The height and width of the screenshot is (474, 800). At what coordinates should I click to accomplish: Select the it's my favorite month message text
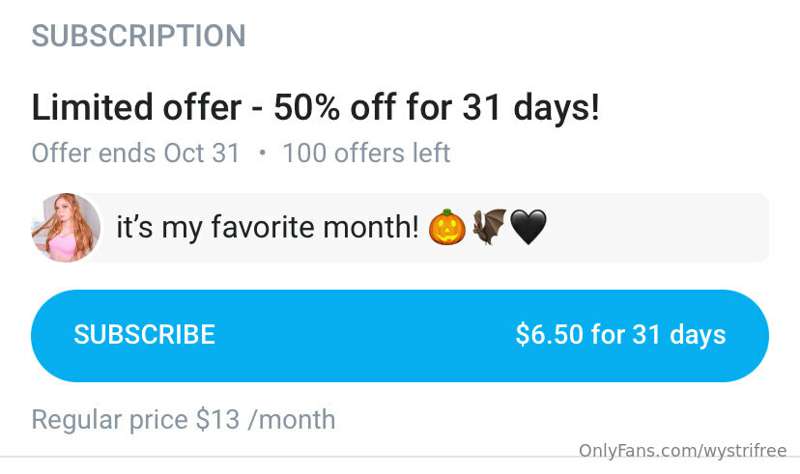(x=267, y=227)
